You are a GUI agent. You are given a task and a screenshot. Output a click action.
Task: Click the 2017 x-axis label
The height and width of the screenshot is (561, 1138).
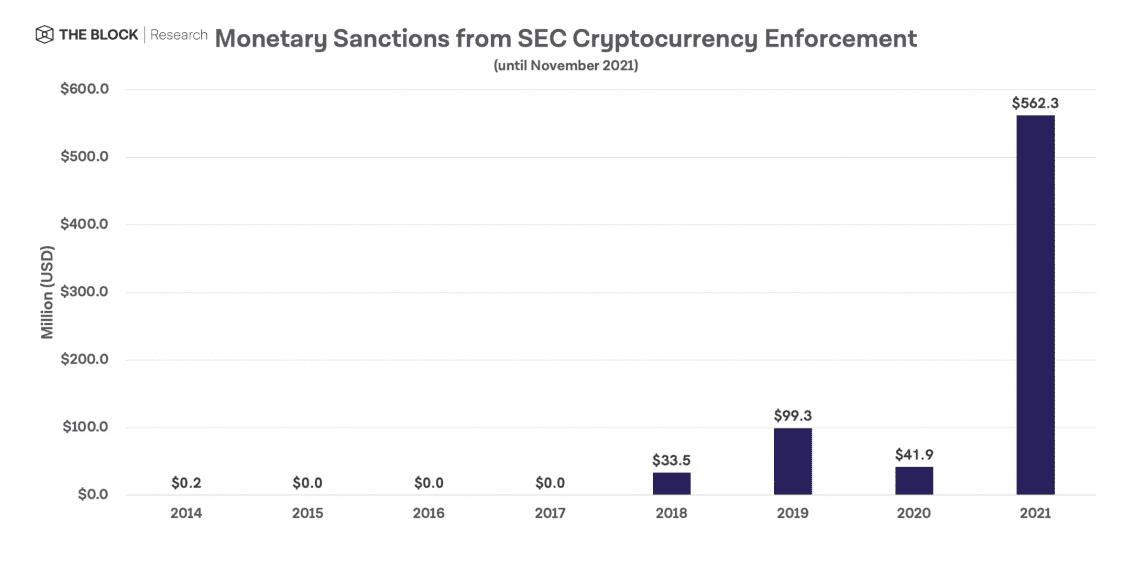pyautogui.click(x=550, y=513)
